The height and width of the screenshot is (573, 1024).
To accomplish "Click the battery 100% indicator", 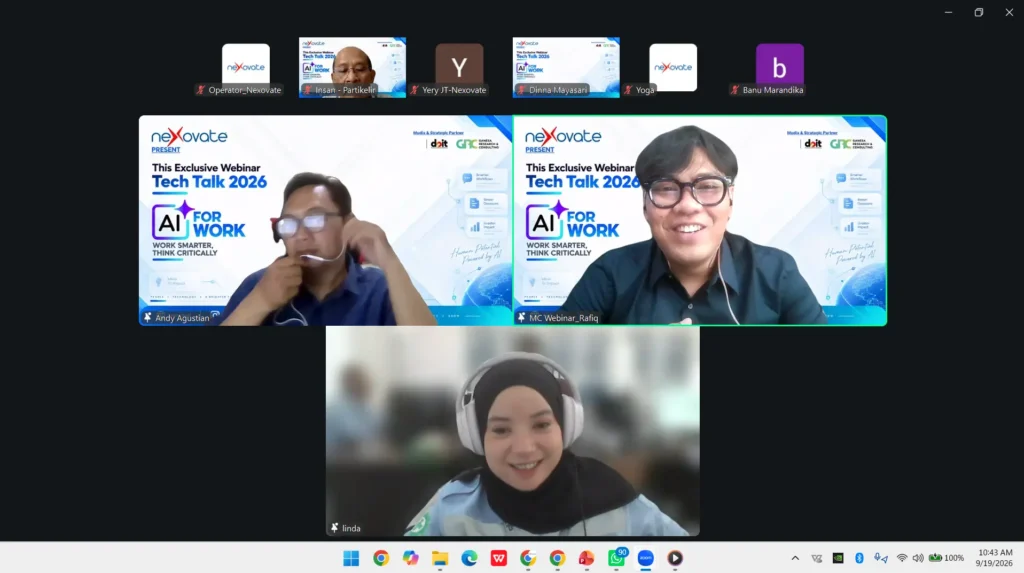I will tap(946, 558).
